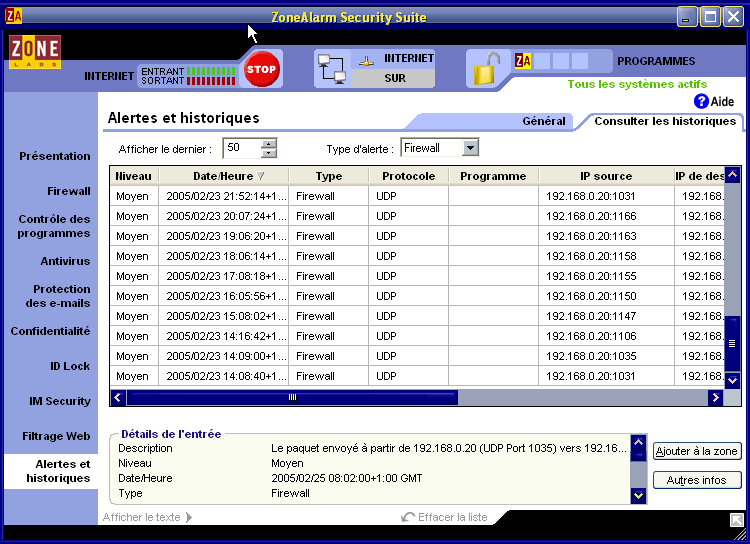Screen dimensions: 750x544
Task: Click the SUR Internet zone status
Action: 395,78
